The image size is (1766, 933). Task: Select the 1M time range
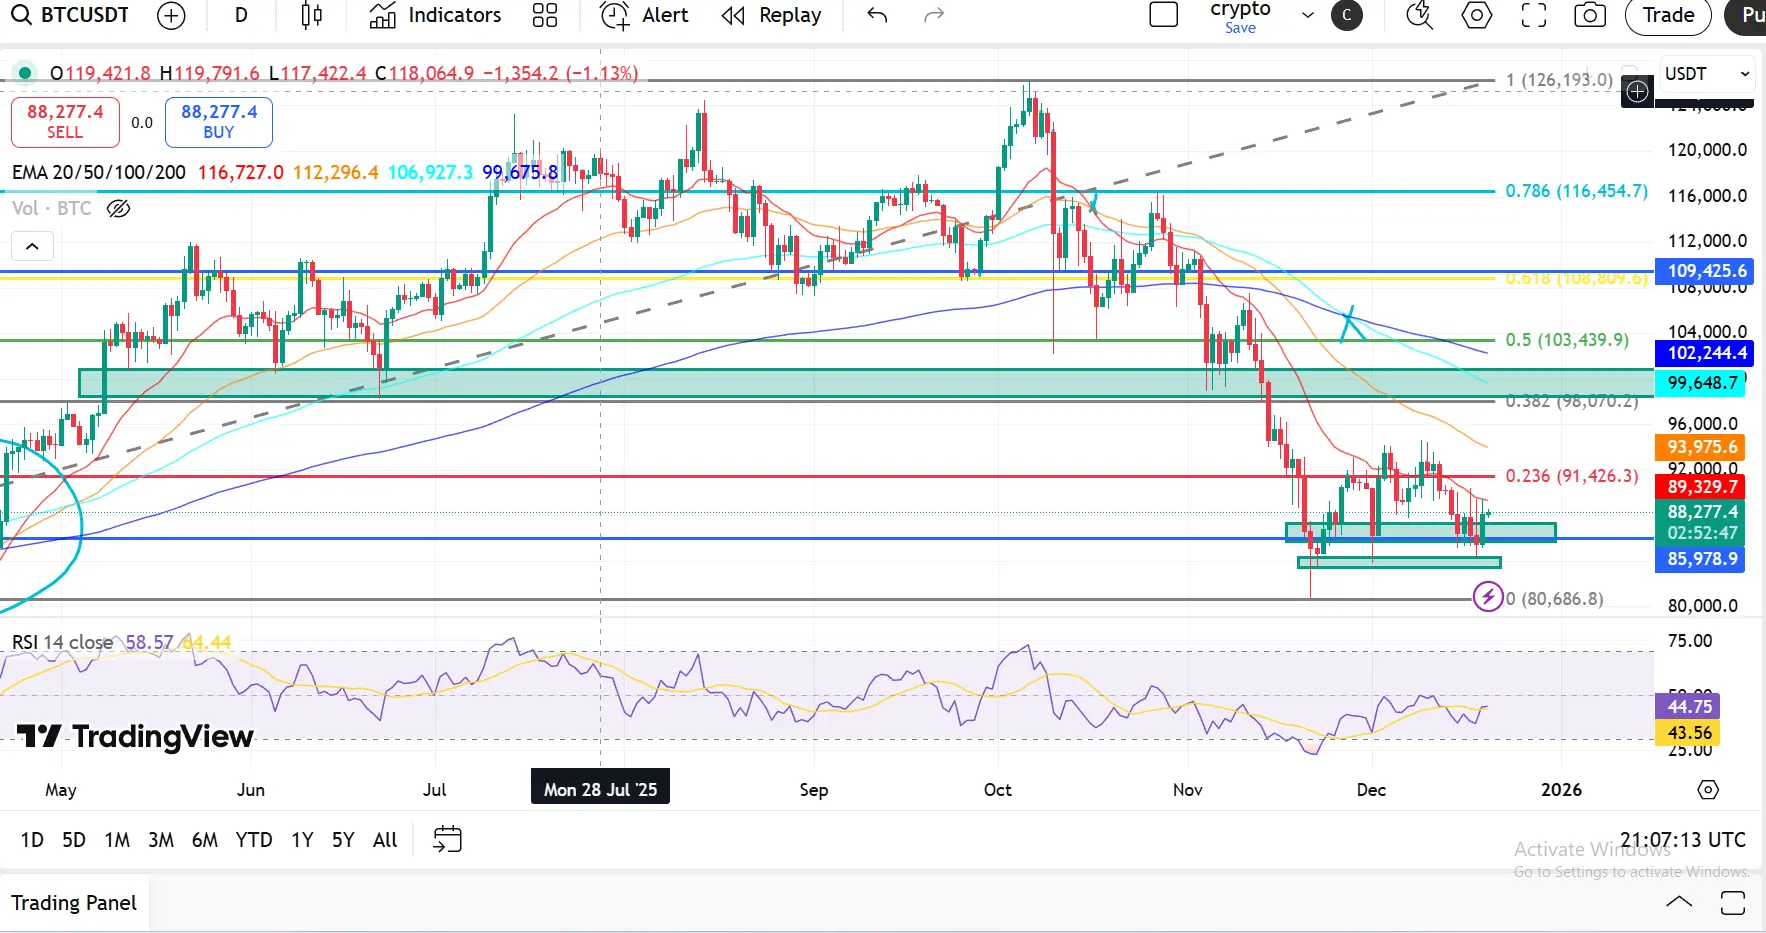point(117,840)
